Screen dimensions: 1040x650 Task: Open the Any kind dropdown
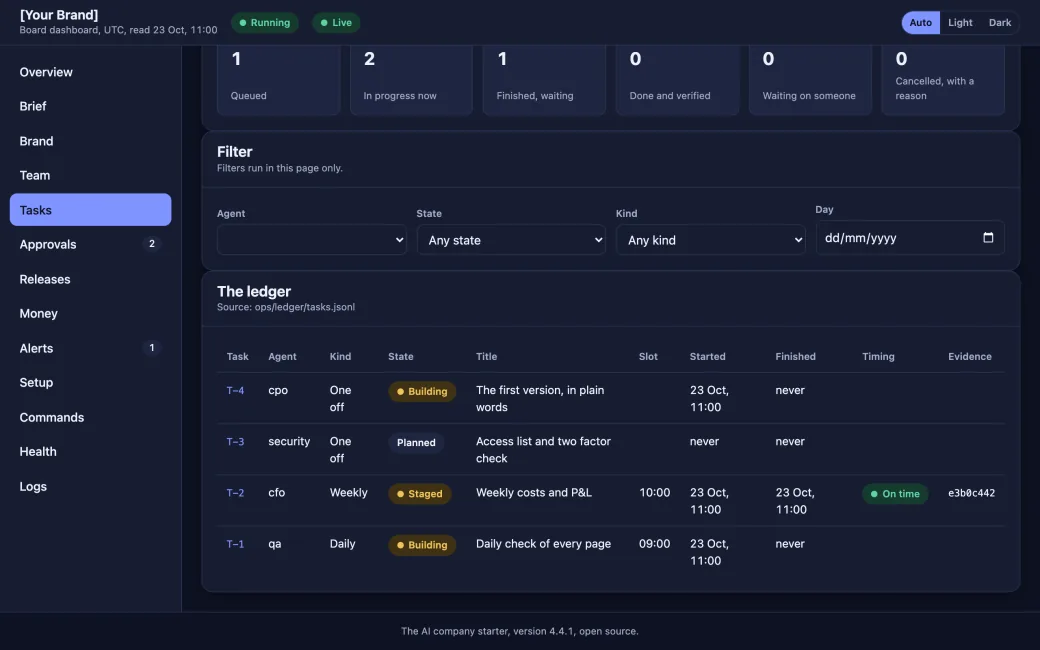(x=710, y=239)
